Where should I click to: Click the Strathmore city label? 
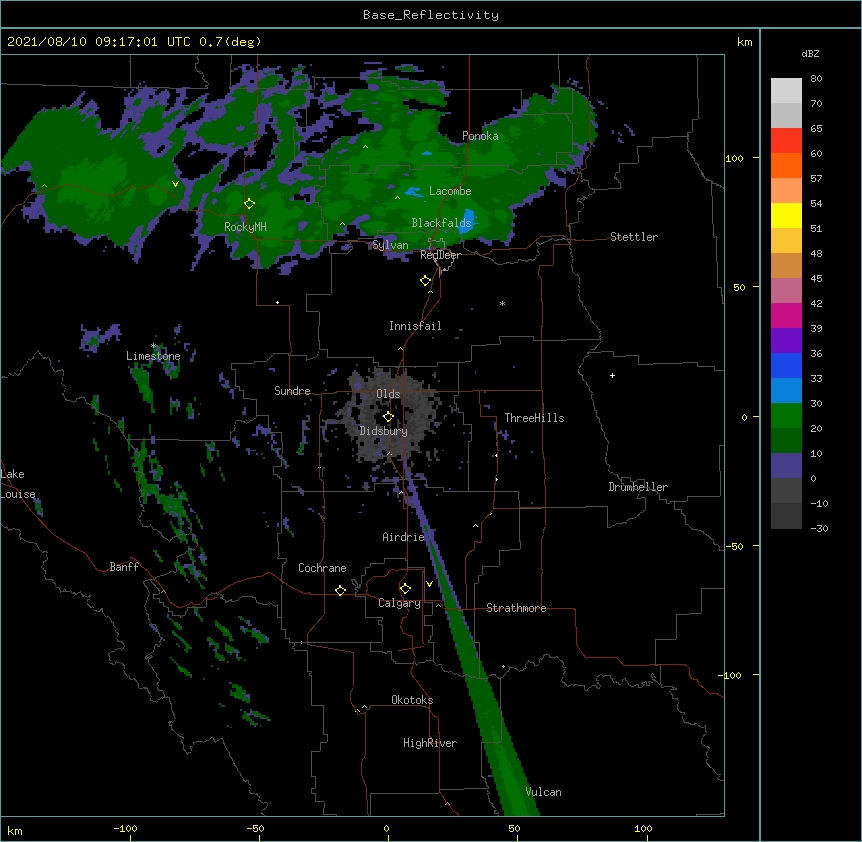coord(516,608)
